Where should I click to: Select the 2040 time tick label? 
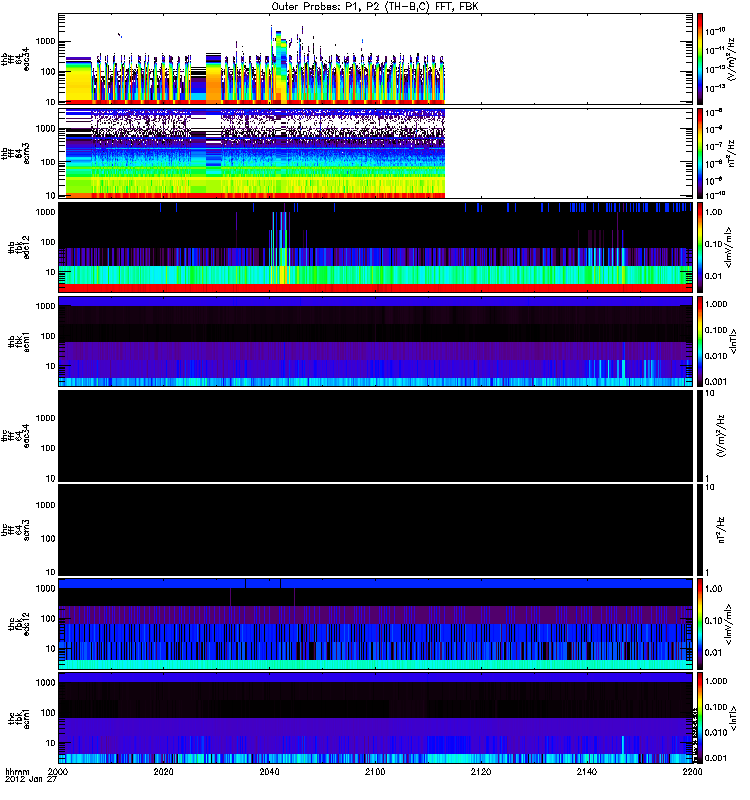[269, 773]
